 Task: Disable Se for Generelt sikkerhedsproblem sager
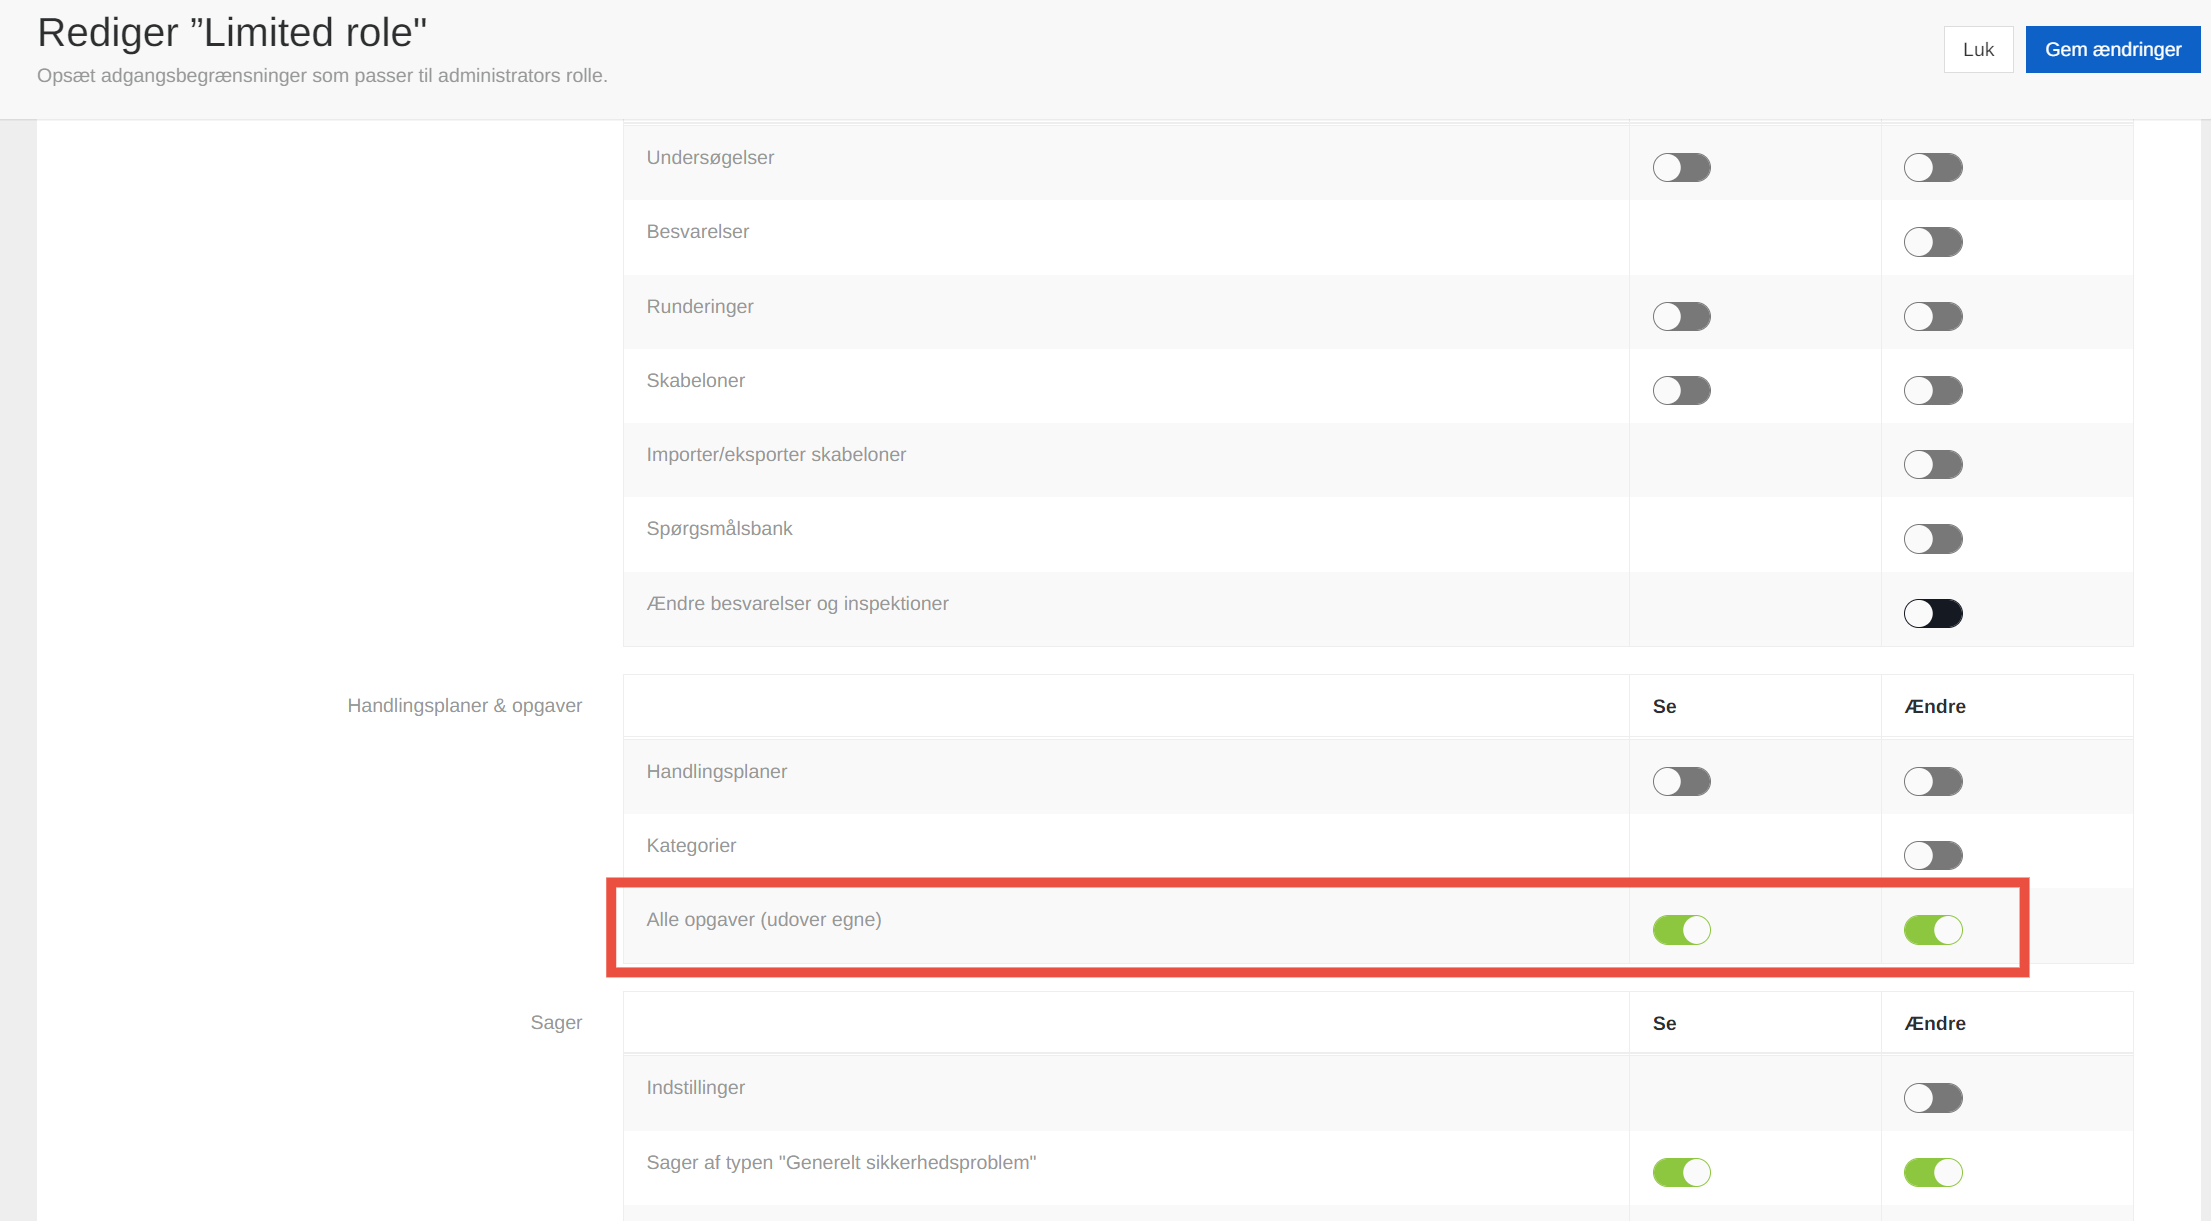(1681, 1172)
